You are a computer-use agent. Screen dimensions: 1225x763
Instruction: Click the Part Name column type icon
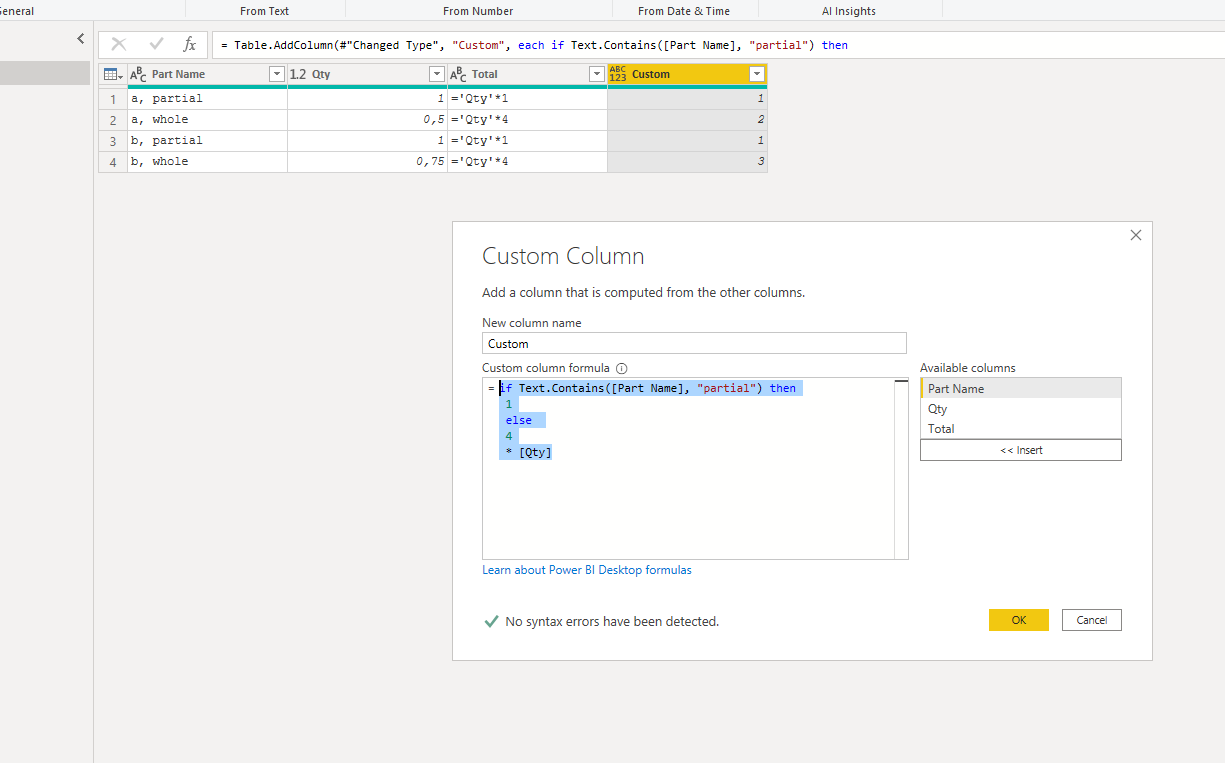[x=138, y=74]
